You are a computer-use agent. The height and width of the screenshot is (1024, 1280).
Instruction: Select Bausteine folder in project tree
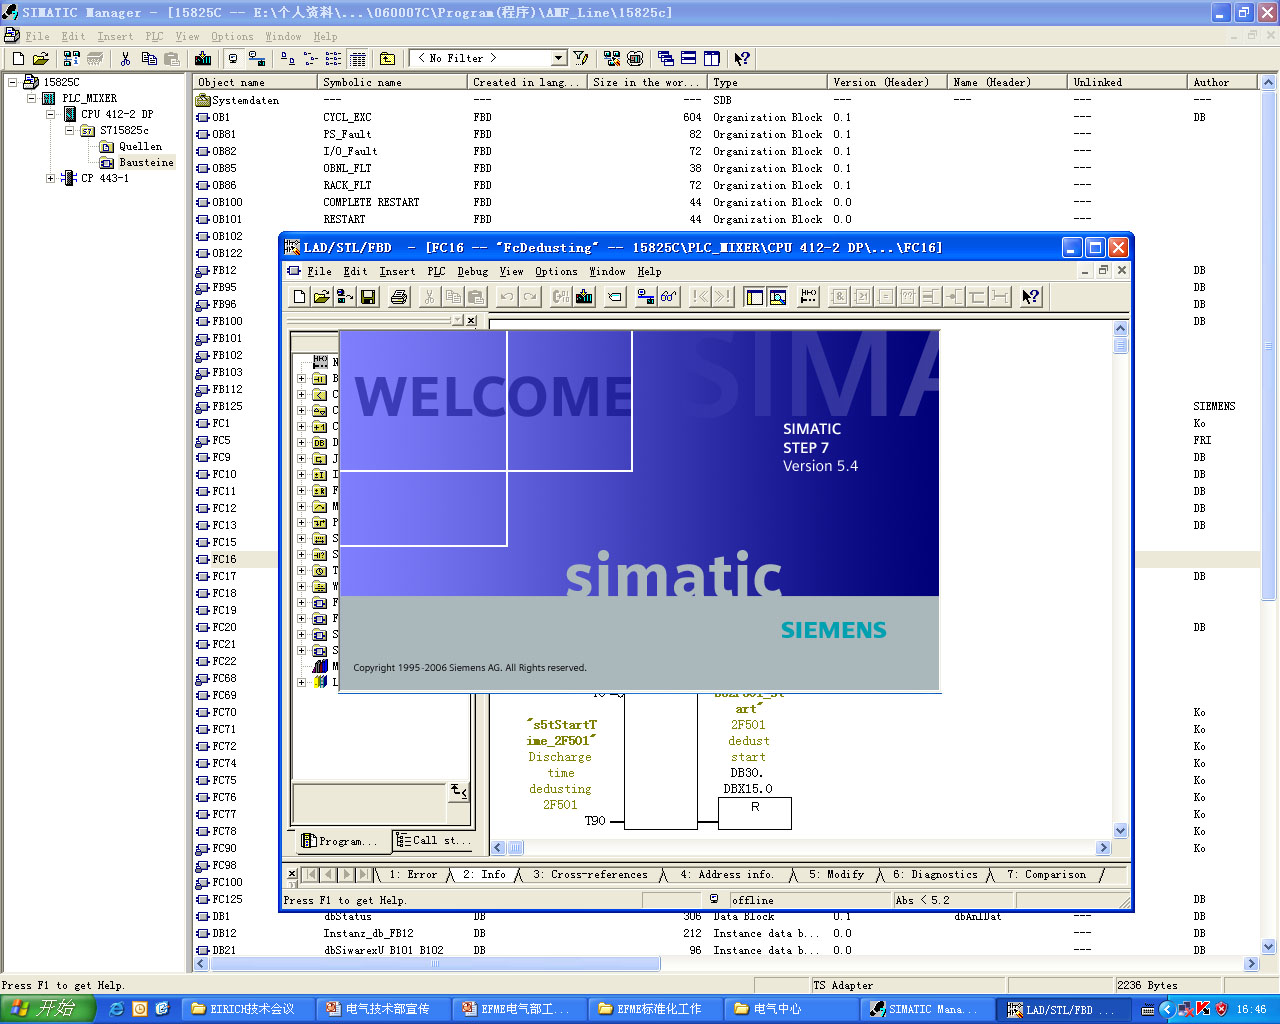pos(146,162)
